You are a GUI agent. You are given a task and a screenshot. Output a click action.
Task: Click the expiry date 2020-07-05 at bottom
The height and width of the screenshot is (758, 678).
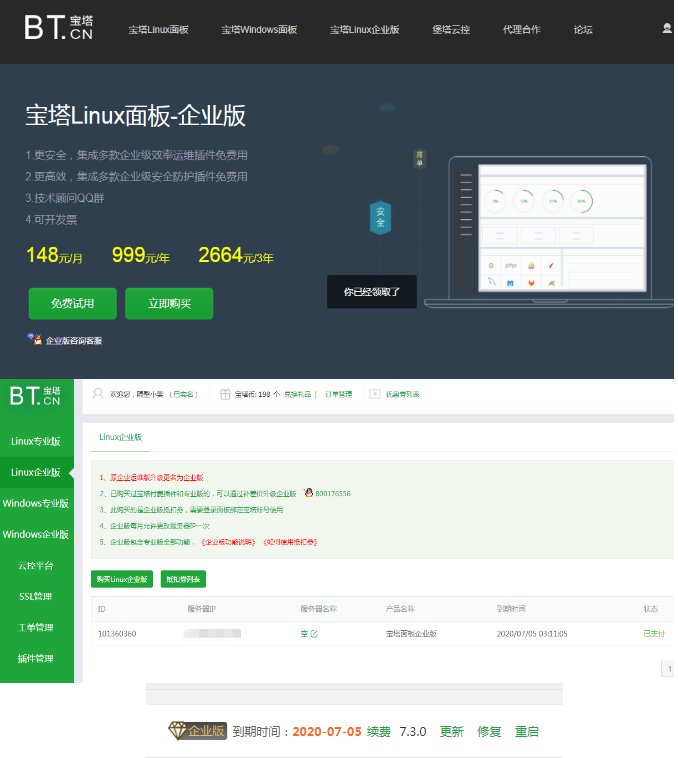327,731
